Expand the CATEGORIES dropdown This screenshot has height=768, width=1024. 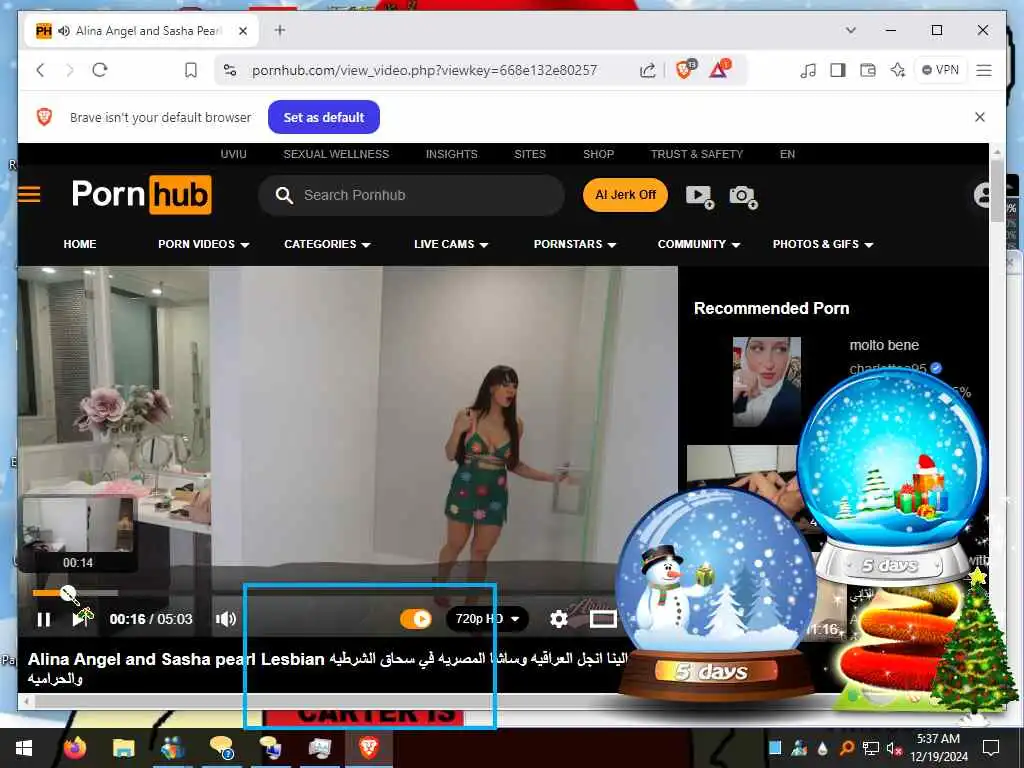[x=327, y=244]
